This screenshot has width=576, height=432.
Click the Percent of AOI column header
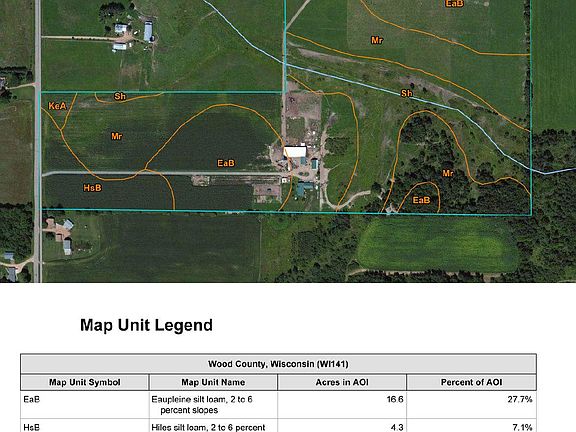(x=471, y=382)
